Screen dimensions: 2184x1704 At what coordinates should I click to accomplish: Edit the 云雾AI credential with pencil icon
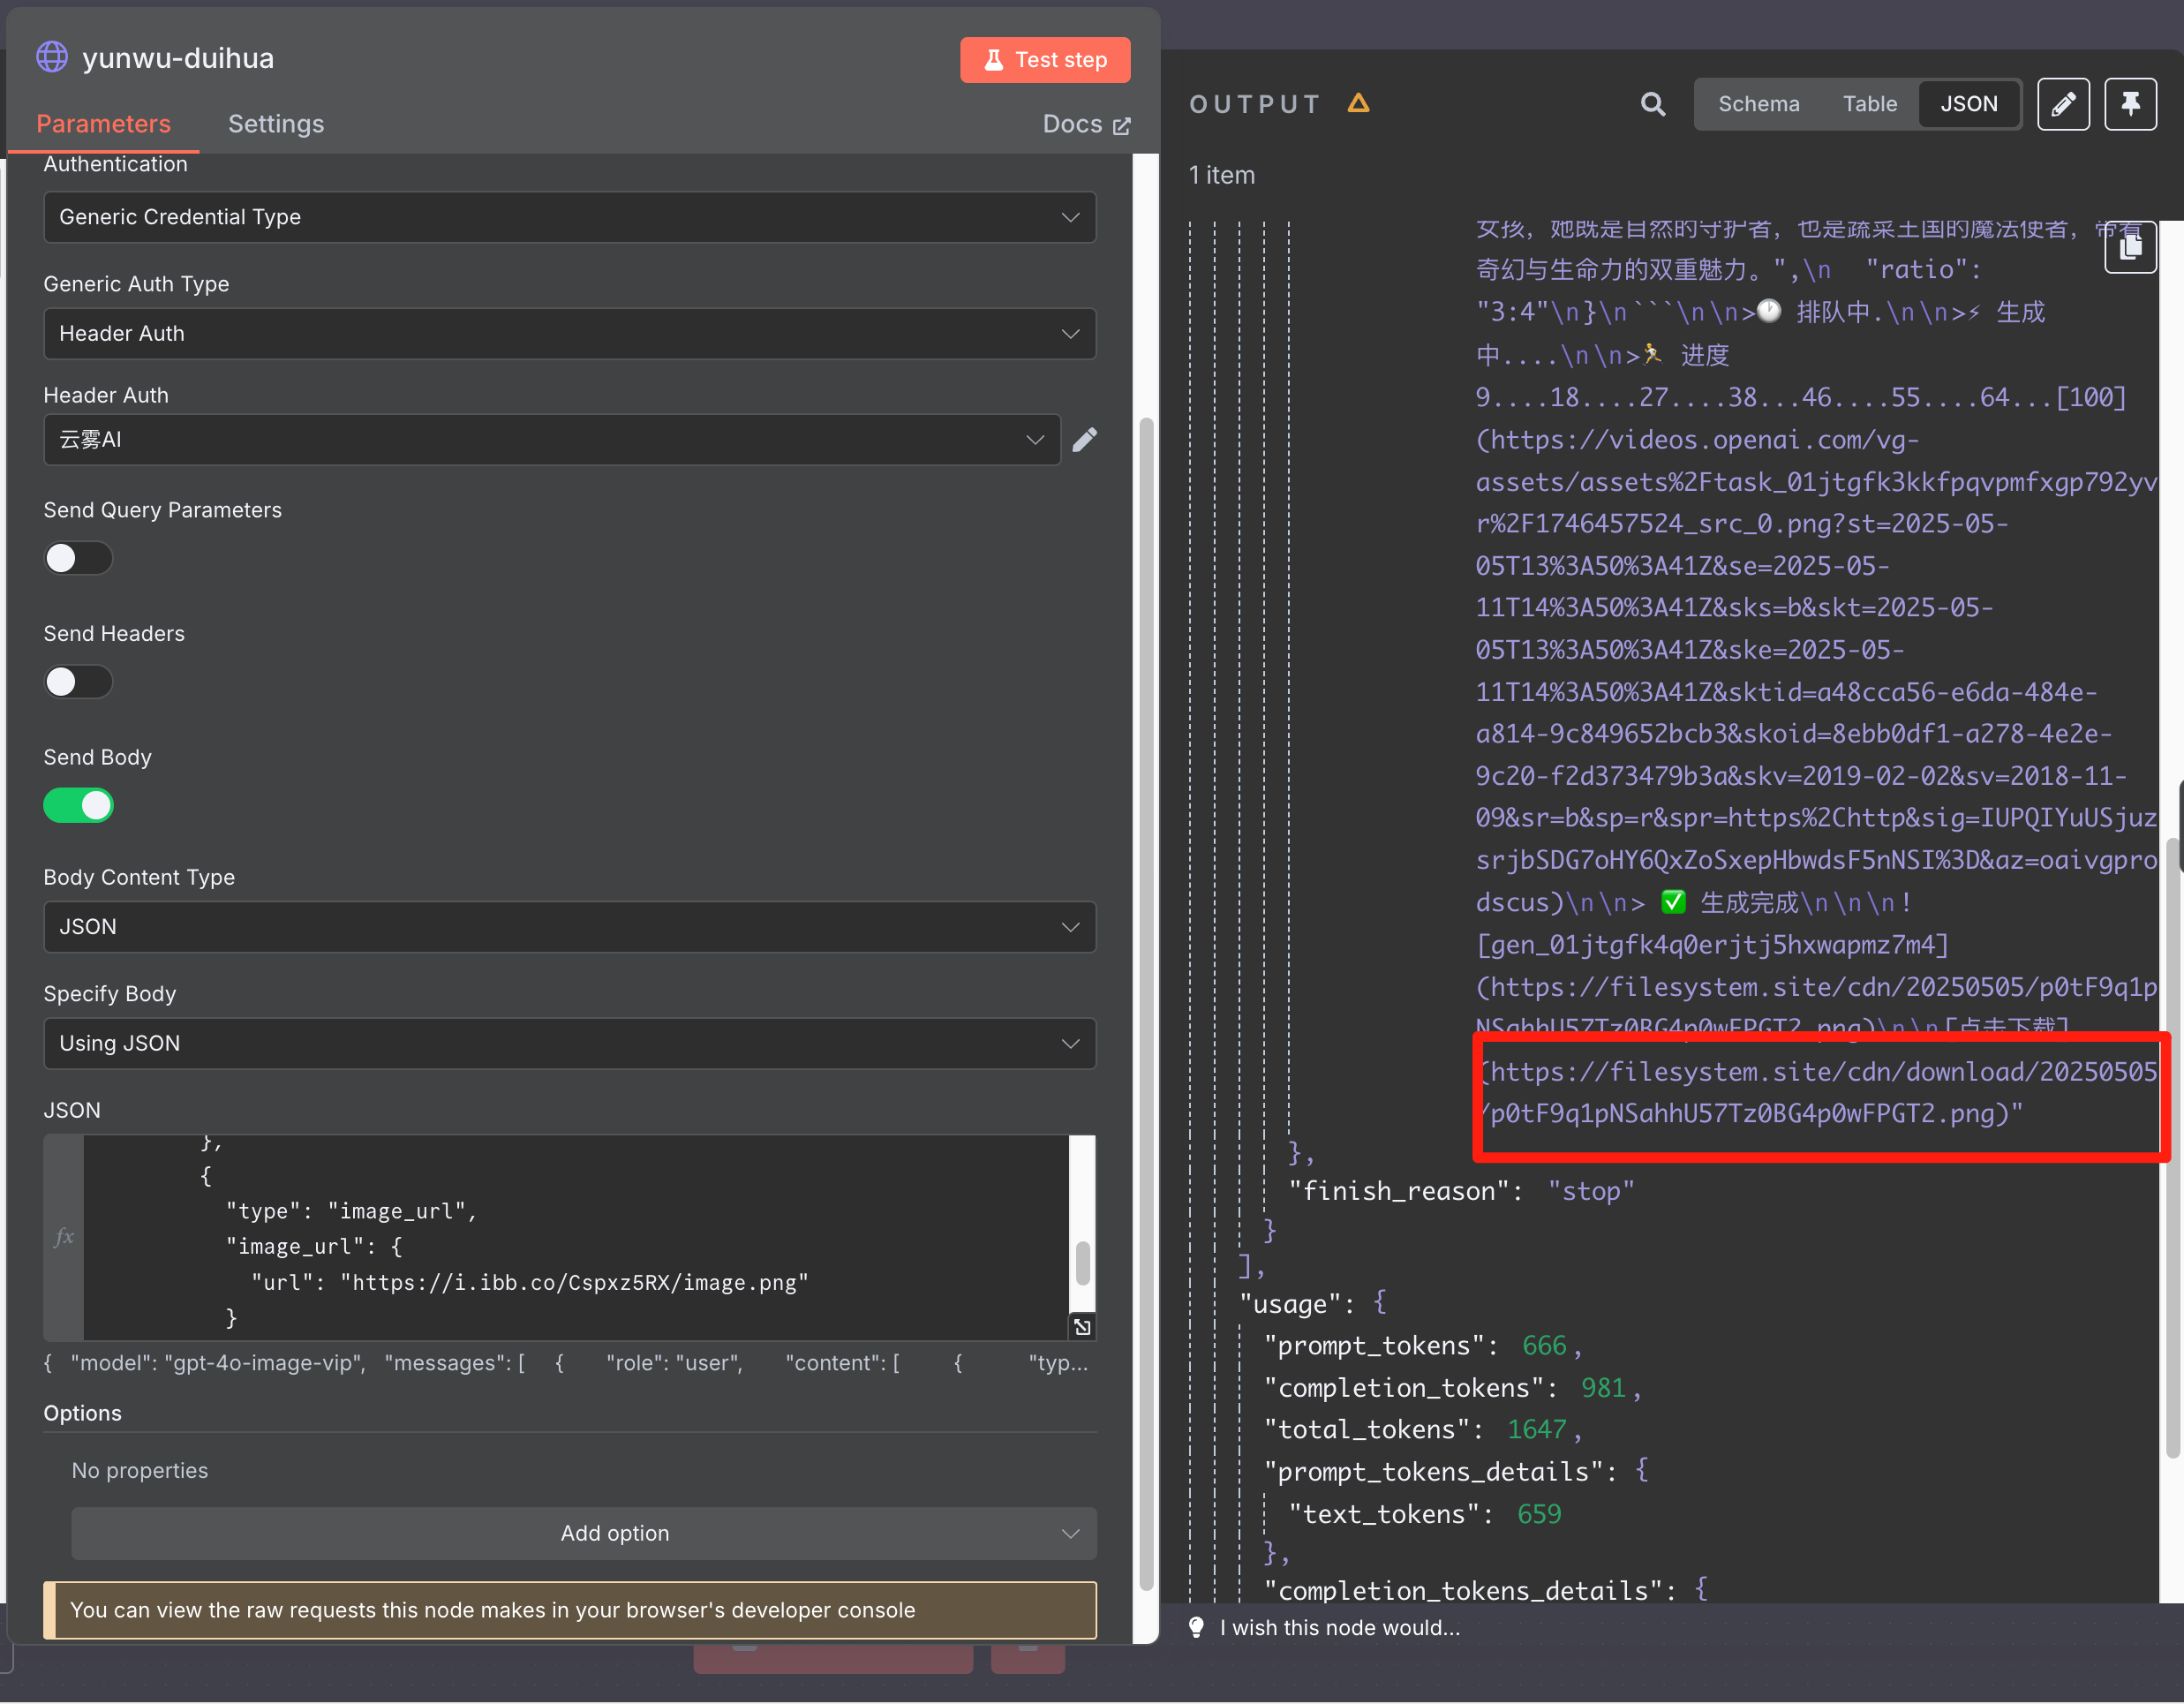[1085, 440]
